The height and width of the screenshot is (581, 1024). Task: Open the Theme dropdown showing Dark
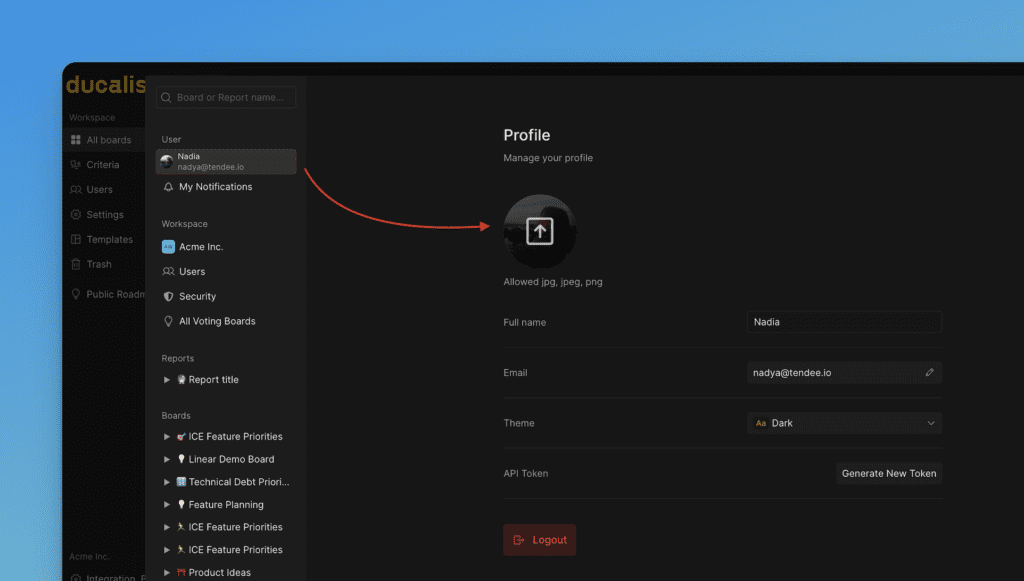844,423
